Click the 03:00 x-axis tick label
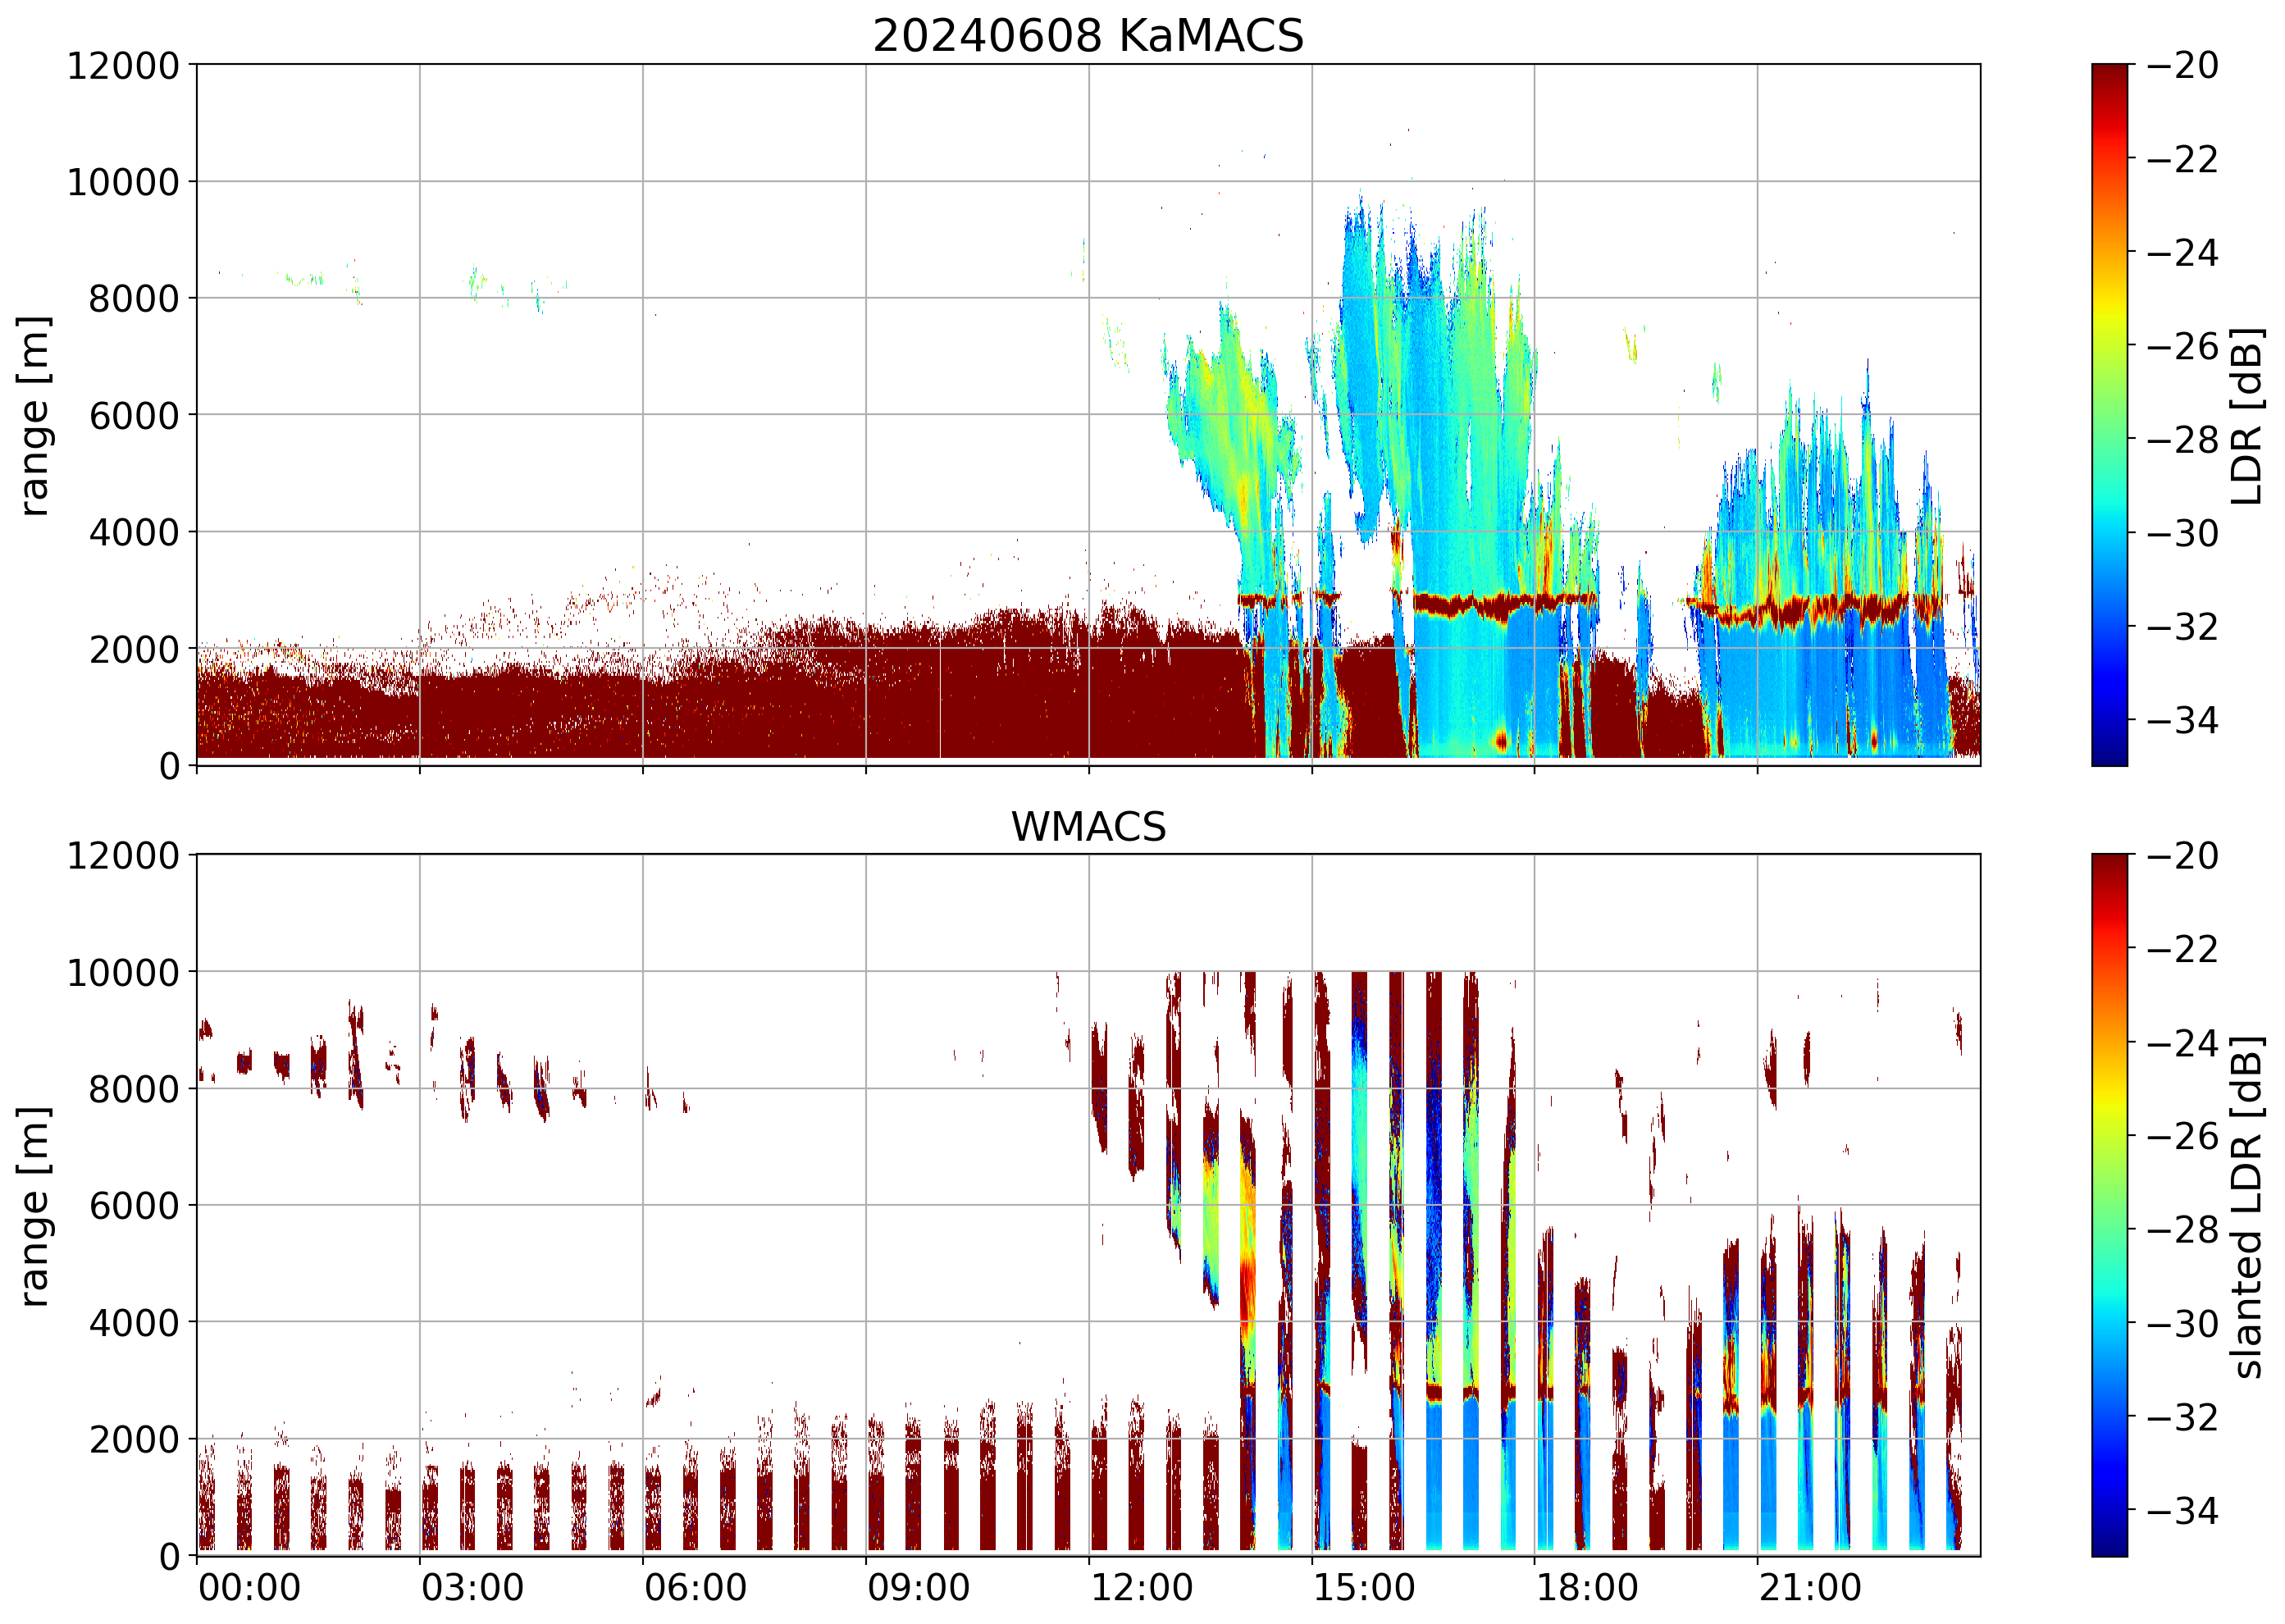The height and width of the screenshot is (1624, 2285). tap(472, 1588)
